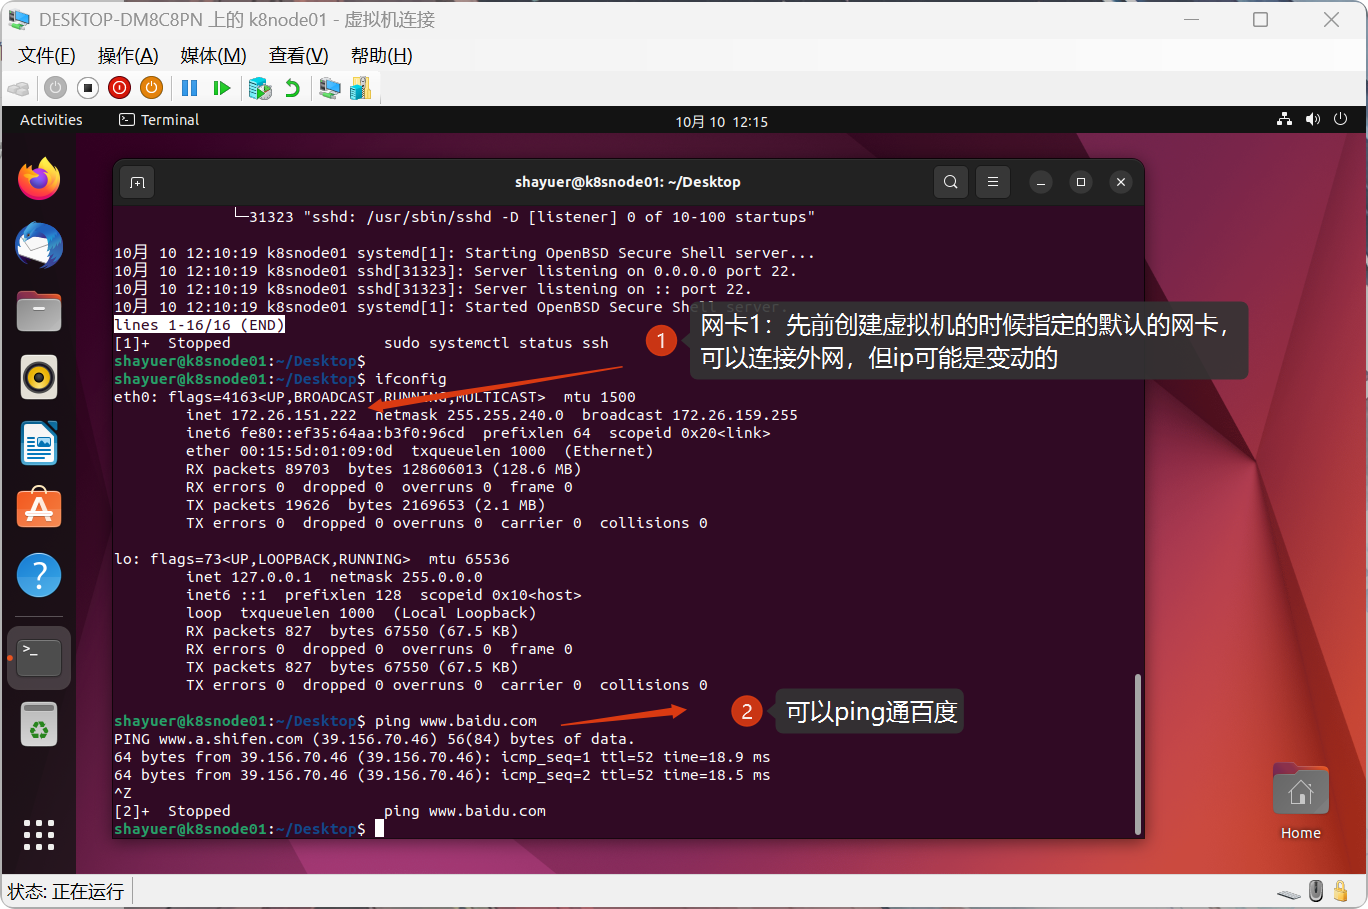
Task: Open the Terminal app menu in top bar
Action: pos(159,120)
